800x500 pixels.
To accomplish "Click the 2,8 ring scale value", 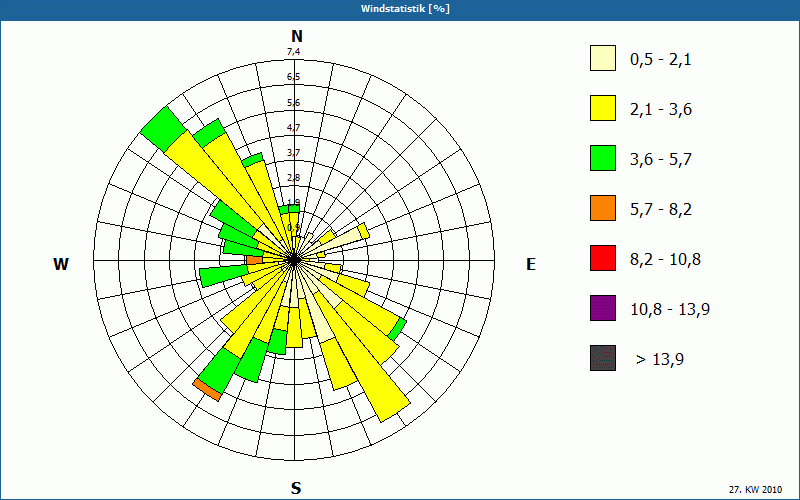I will [293, 177].
